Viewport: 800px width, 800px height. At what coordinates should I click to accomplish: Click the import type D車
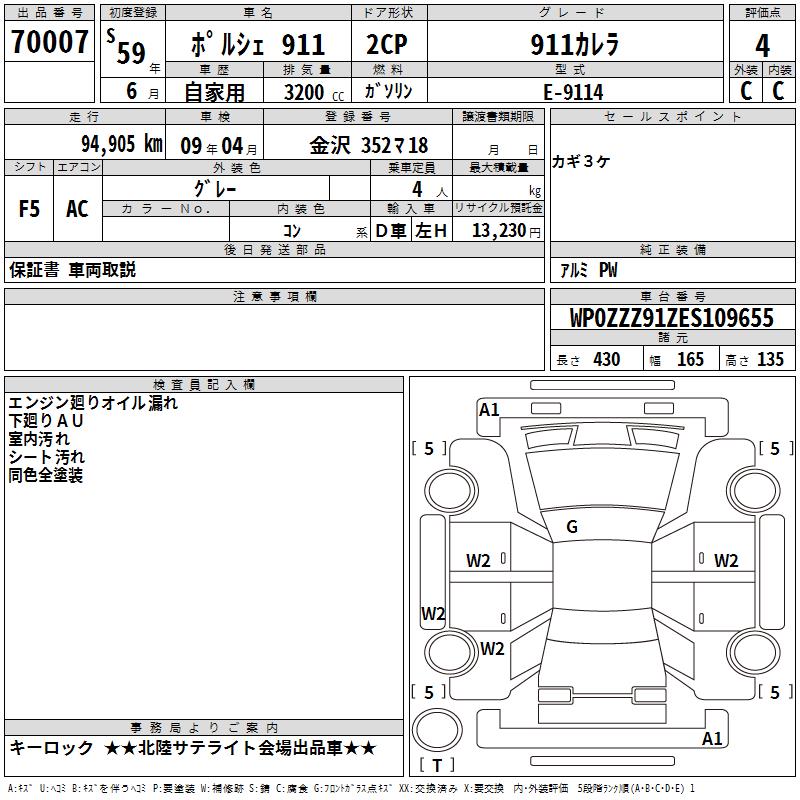coord(391,231)
